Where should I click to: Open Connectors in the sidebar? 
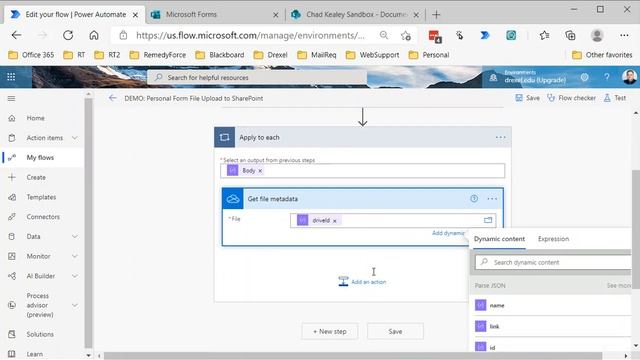pyautogui.click(x=43, y=217)
